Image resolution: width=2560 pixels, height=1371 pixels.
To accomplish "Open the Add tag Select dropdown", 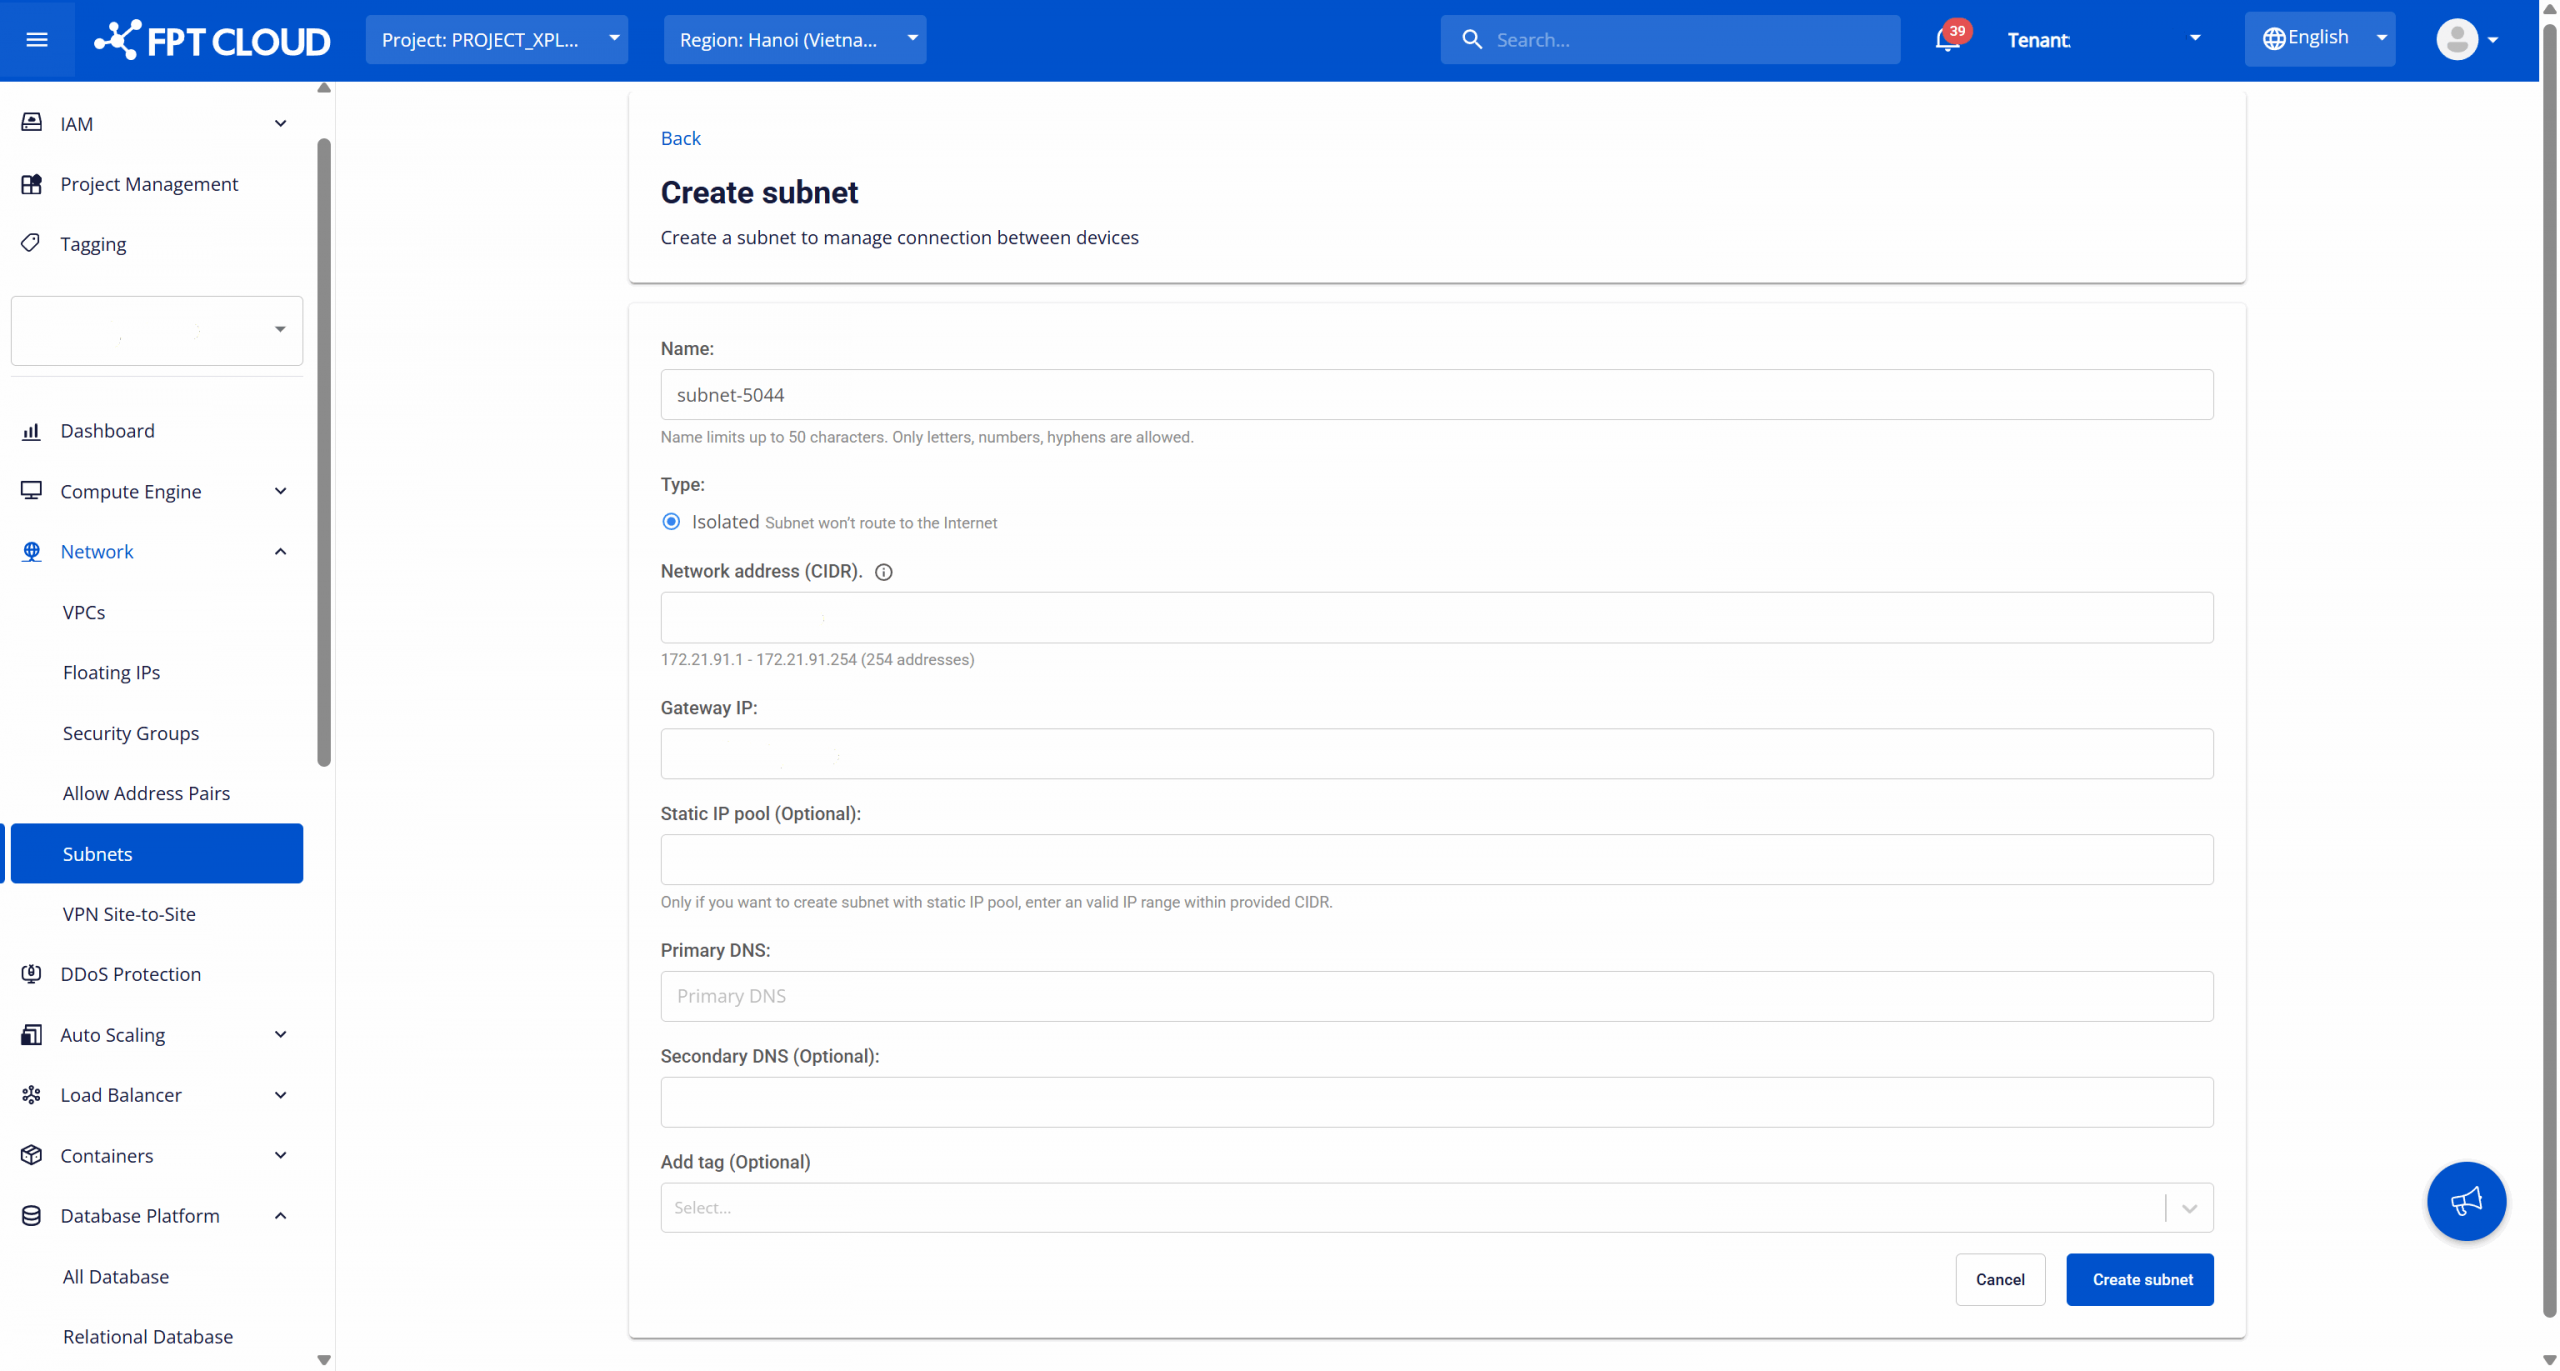I will tap(1435, 1208).
